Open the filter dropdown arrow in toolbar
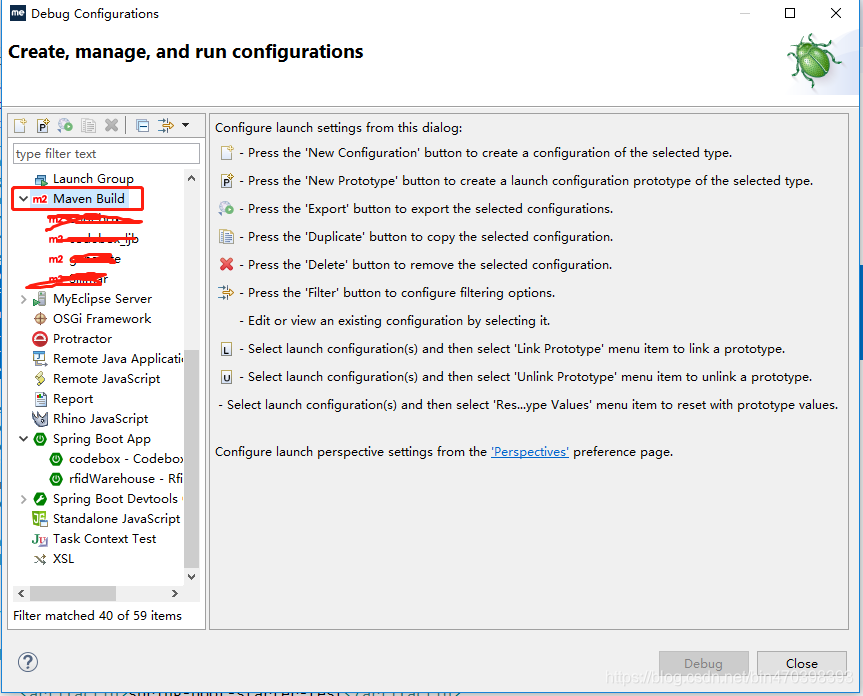 (x=186, y=125)
